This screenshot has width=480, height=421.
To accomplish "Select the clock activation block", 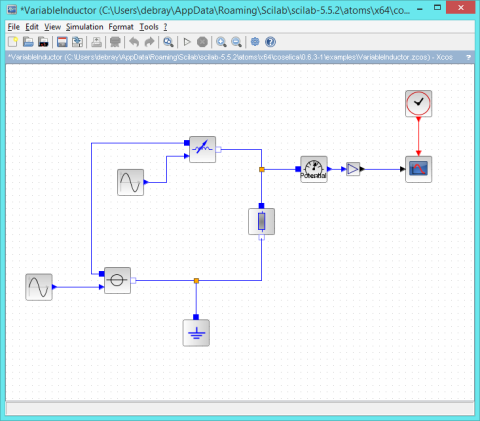I will point(419,103).
